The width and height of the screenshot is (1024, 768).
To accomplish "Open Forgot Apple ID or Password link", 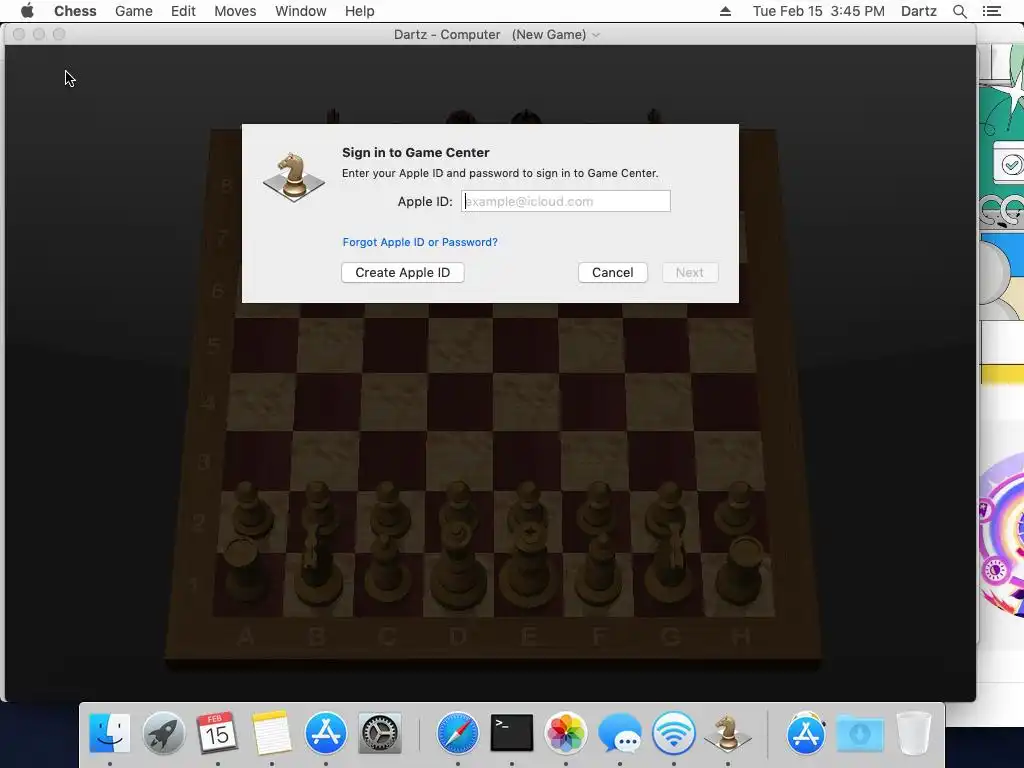I will click(420, 242).
